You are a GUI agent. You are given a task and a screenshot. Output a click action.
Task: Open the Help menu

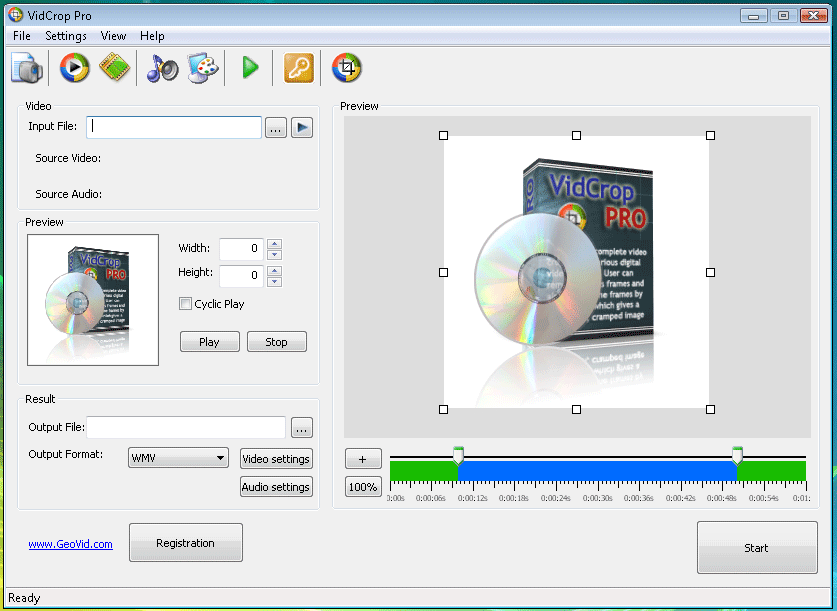(152, 36)
